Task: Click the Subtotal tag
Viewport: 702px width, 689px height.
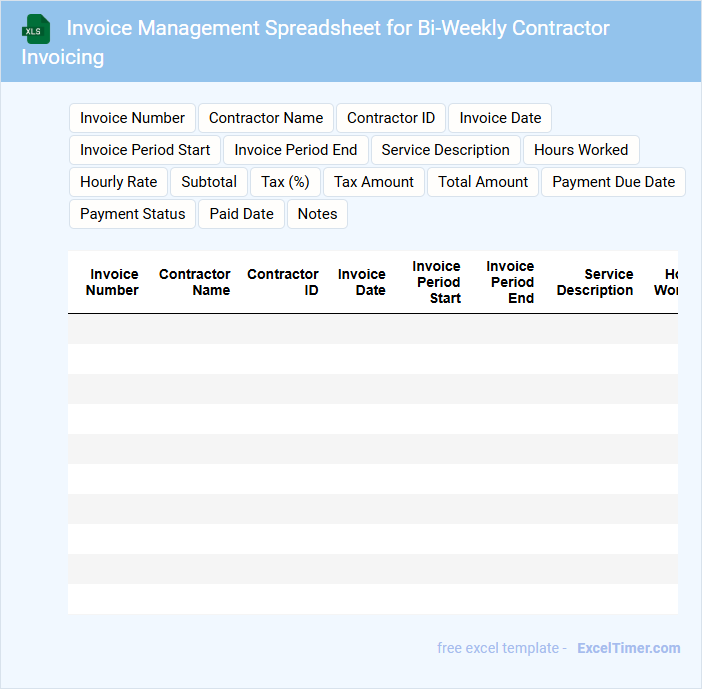Action: tap(209, 182)
